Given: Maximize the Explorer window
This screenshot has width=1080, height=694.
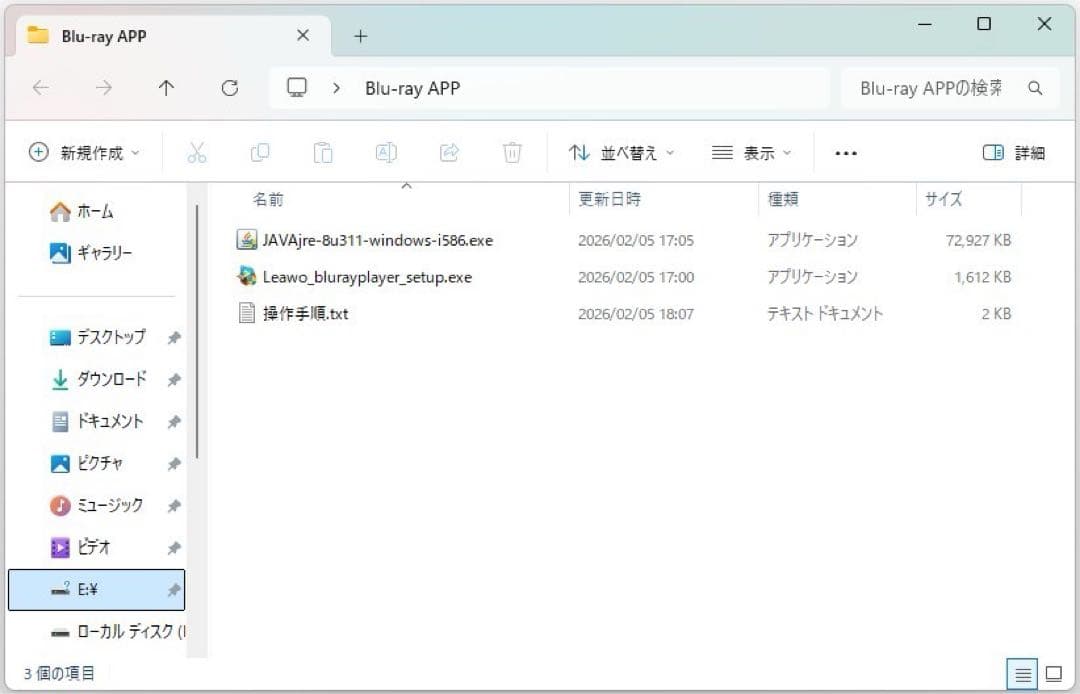Looking at the screenshot, I should 984,24.
